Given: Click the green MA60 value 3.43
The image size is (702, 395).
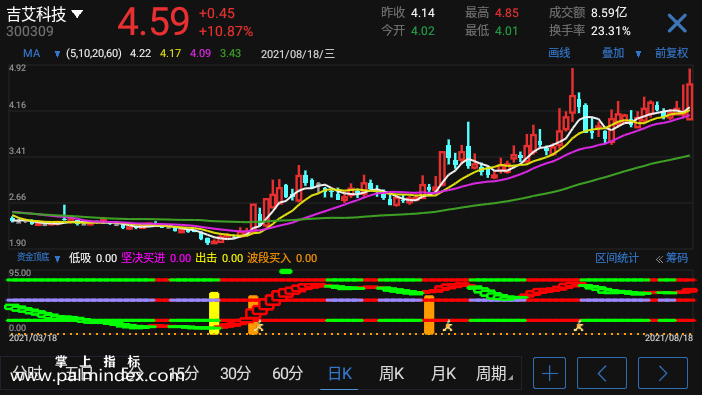Looking at the screenshot, I should pyautogui.click(x=230, y=54).
